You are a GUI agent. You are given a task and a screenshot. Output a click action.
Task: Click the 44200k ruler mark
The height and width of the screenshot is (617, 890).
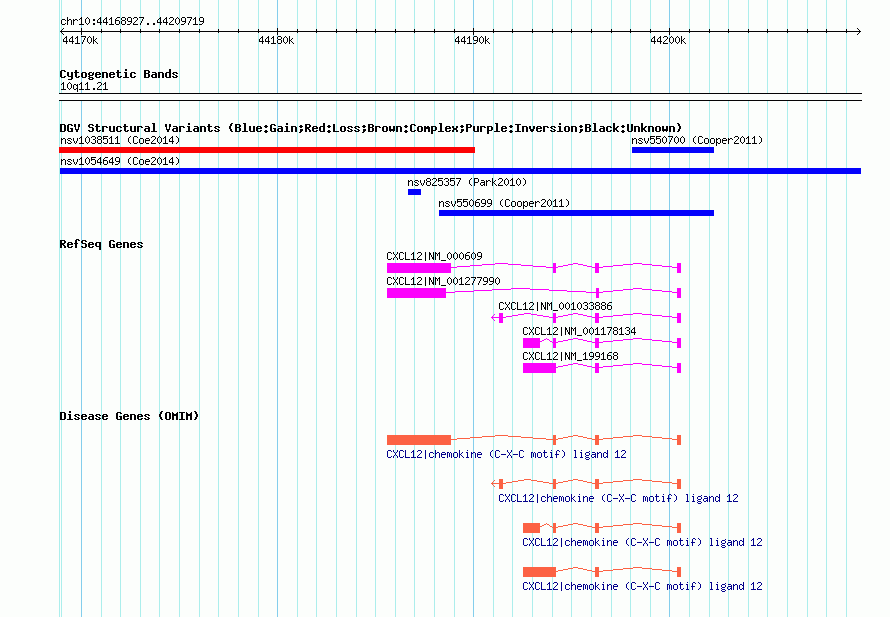pyautogui.click(x=668, y=40)
